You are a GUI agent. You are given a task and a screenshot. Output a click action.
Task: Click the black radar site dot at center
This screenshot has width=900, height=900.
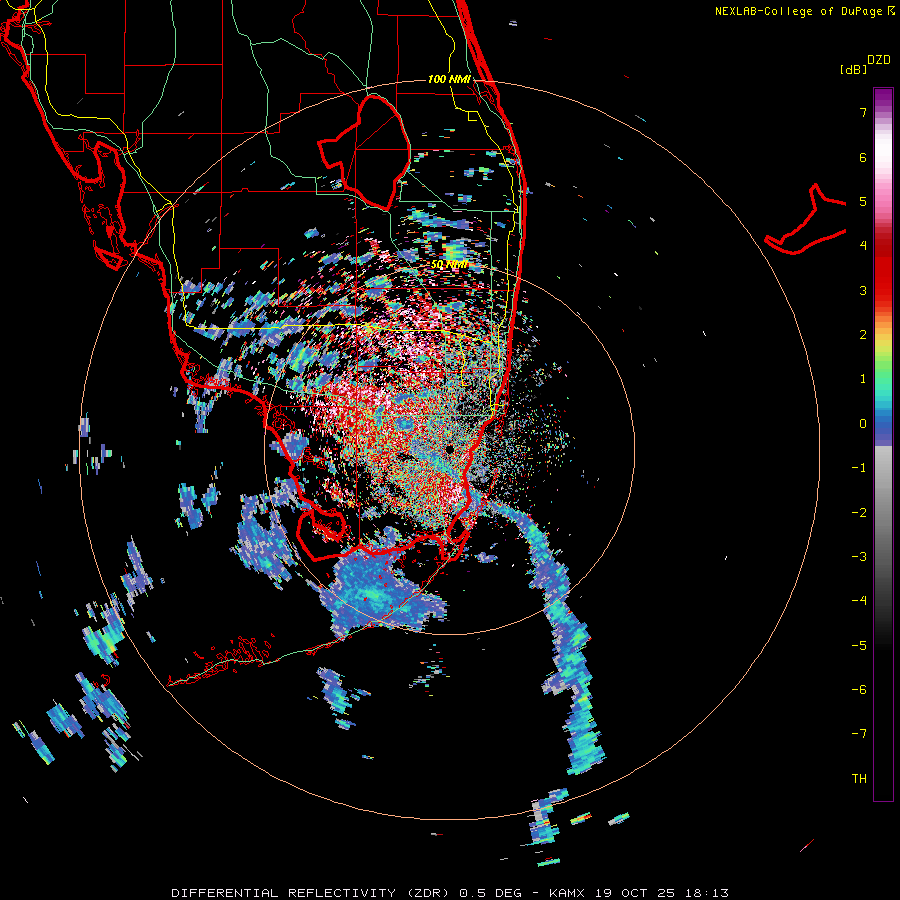449,449
